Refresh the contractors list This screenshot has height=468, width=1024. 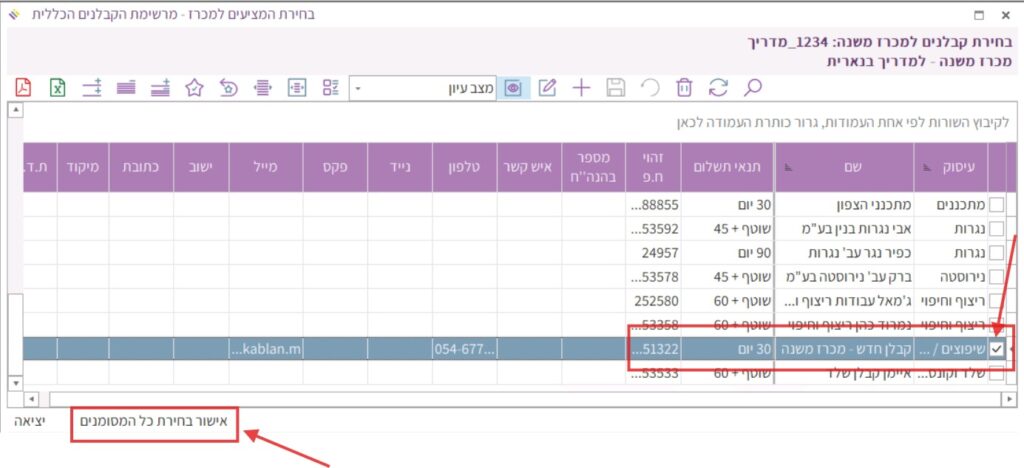pyautogui.click(x=717, y=87)
